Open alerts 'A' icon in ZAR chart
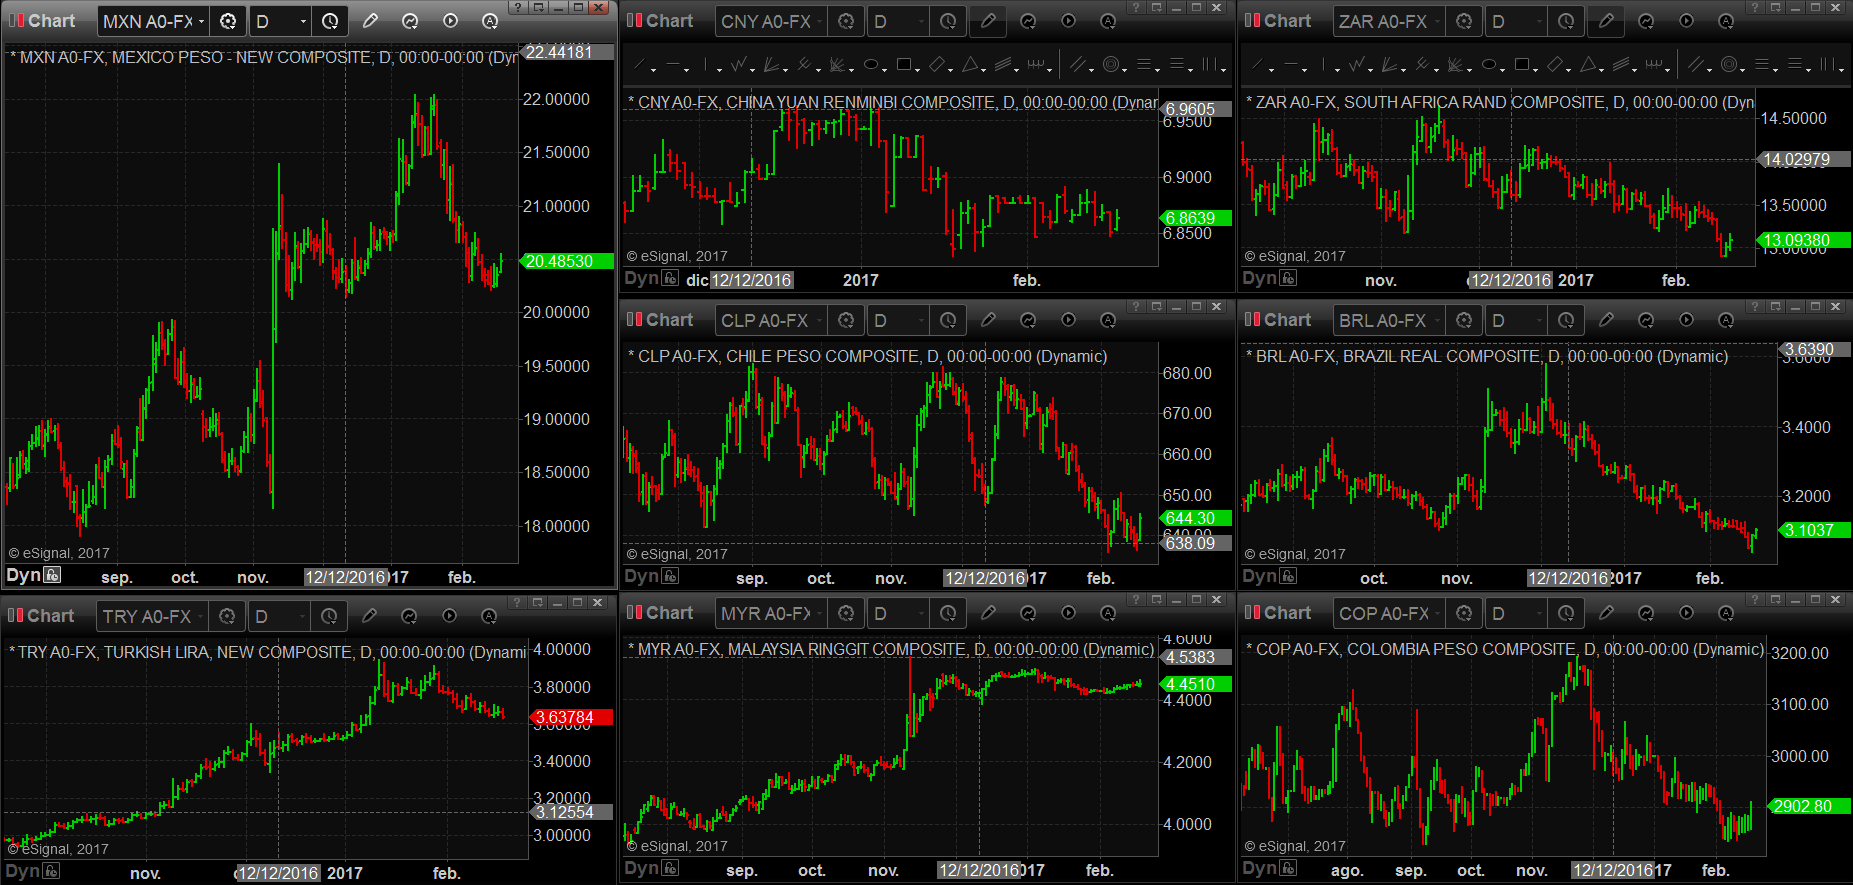Screen dimensions: 1853x885 click(x=1726, y=21)
